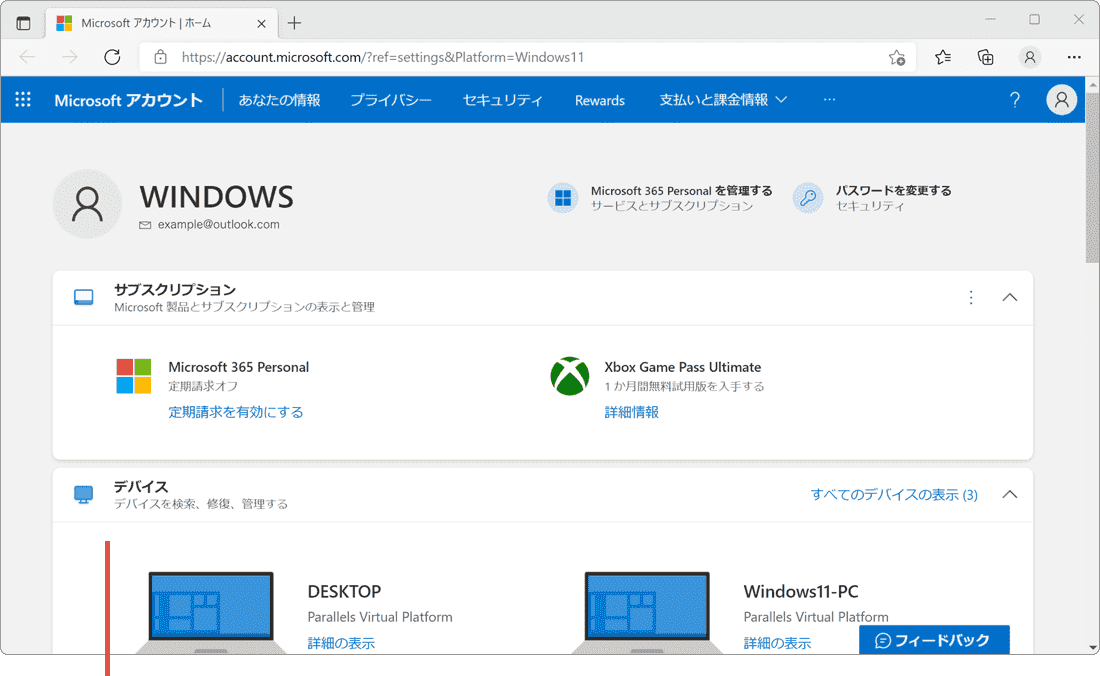
Task: Click the Microsoft 365 colorful square logo
Action: (133, 377)
